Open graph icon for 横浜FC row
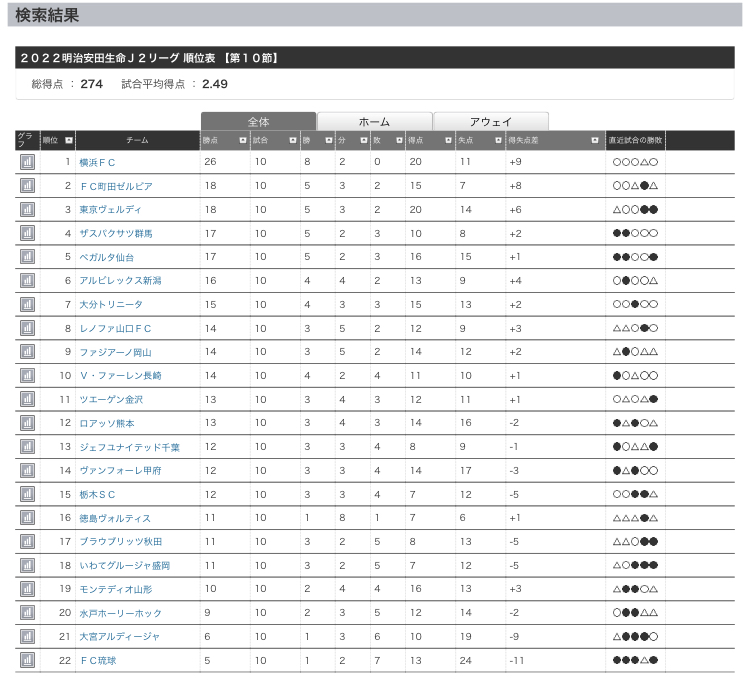This screenshot has width=750, height=691. [x=27, y=162]
